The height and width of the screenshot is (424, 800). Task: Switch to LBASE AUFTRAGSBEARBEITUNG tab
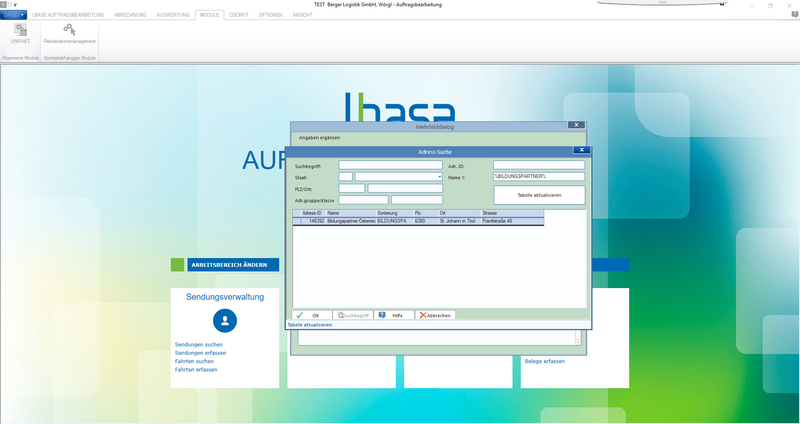click(x=68, y=15)
